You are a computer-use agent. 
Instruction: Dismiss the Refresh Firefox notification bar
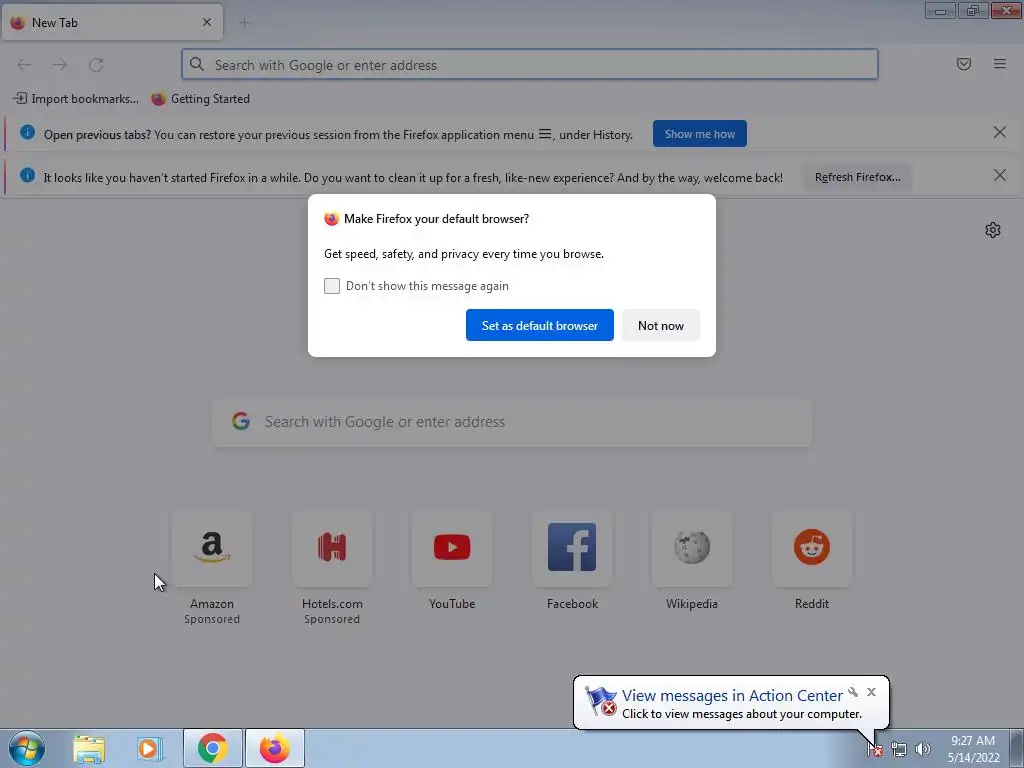pyautogui.click(x=999, y=176)
